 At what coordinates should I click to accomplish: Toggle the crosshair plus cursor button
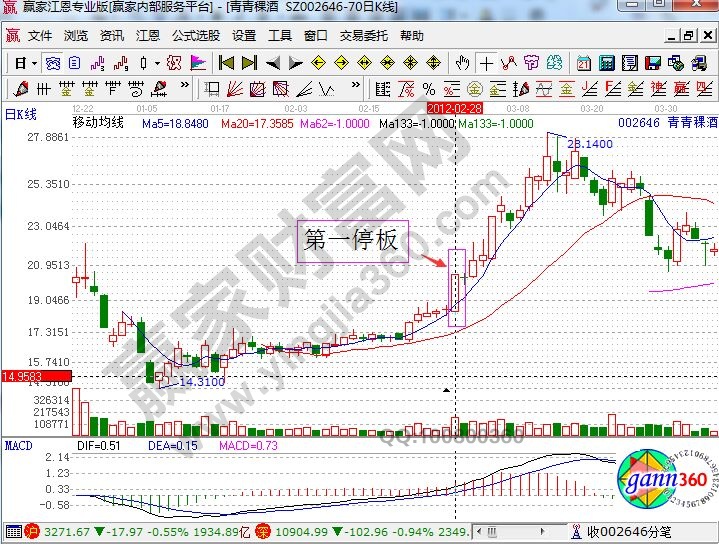click(486, 63)
